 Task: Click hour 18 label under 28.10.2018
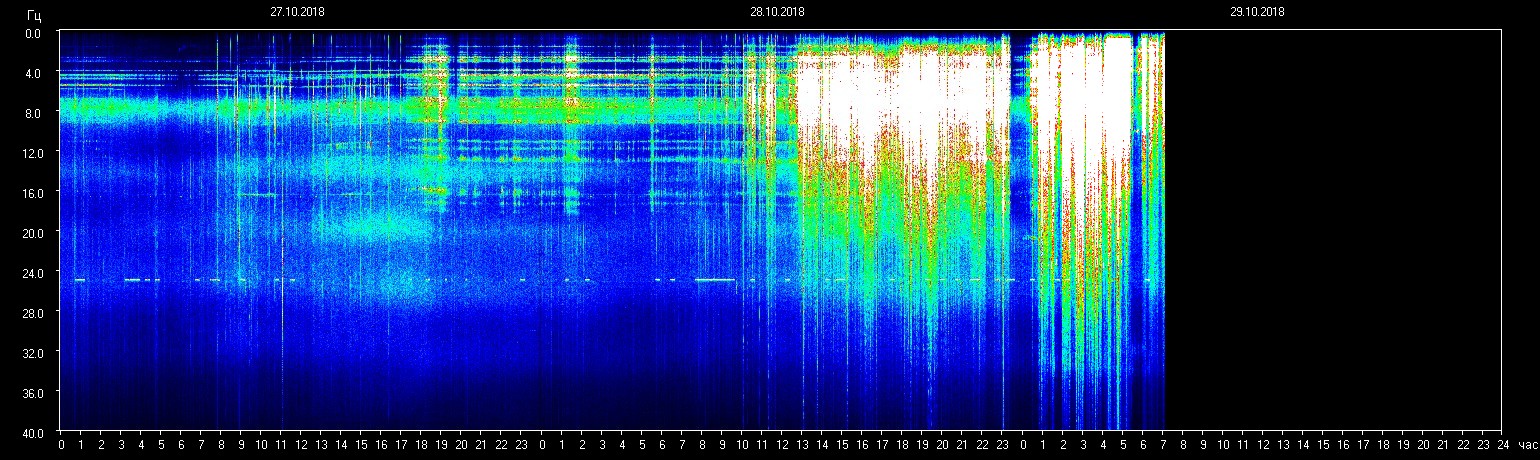902,445
